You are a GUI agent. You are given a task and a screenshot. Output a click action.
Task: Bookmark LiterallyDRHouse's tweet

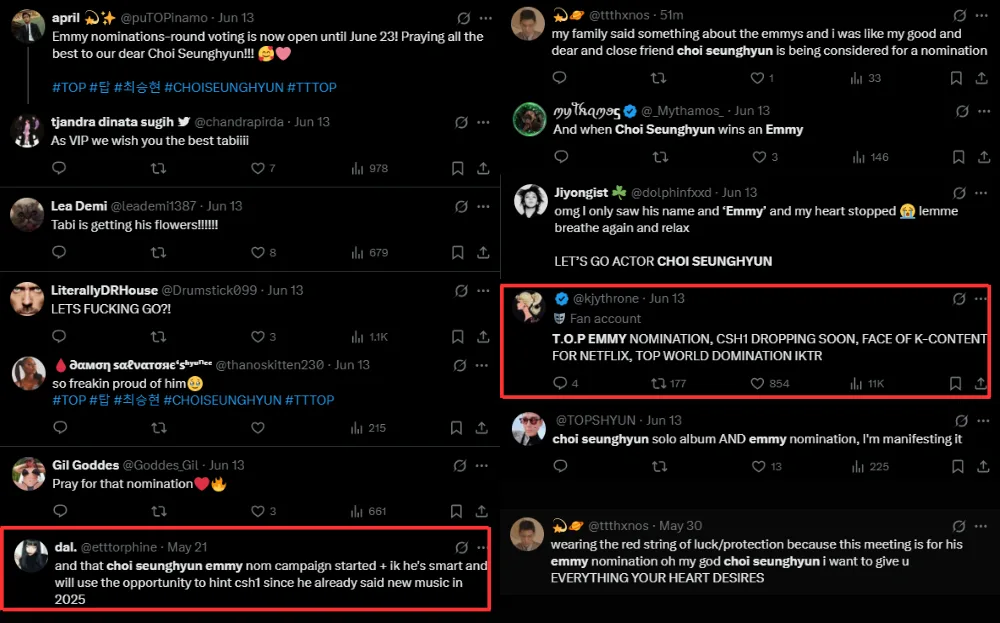click(457, 337)
